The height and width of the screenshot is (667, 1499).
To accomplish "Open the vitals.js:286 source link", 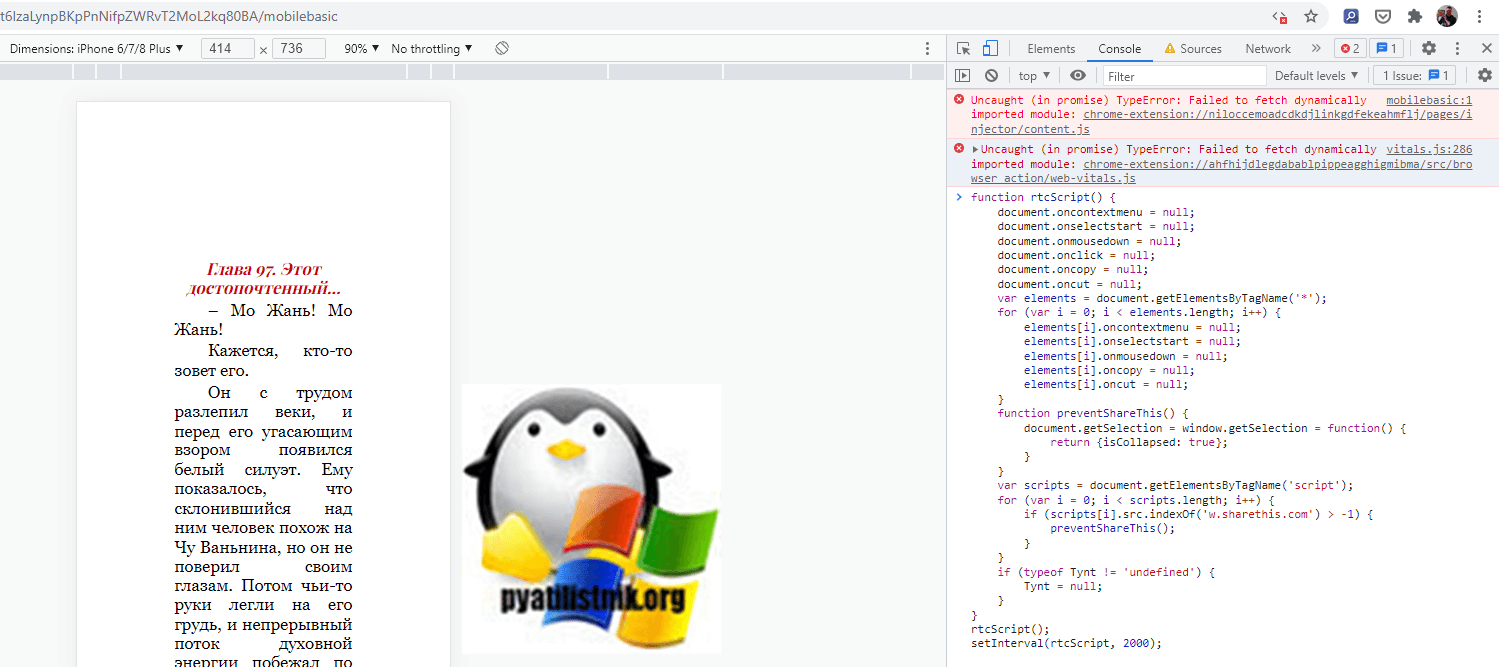I will pyautogui.click(x=1429, y=149).
